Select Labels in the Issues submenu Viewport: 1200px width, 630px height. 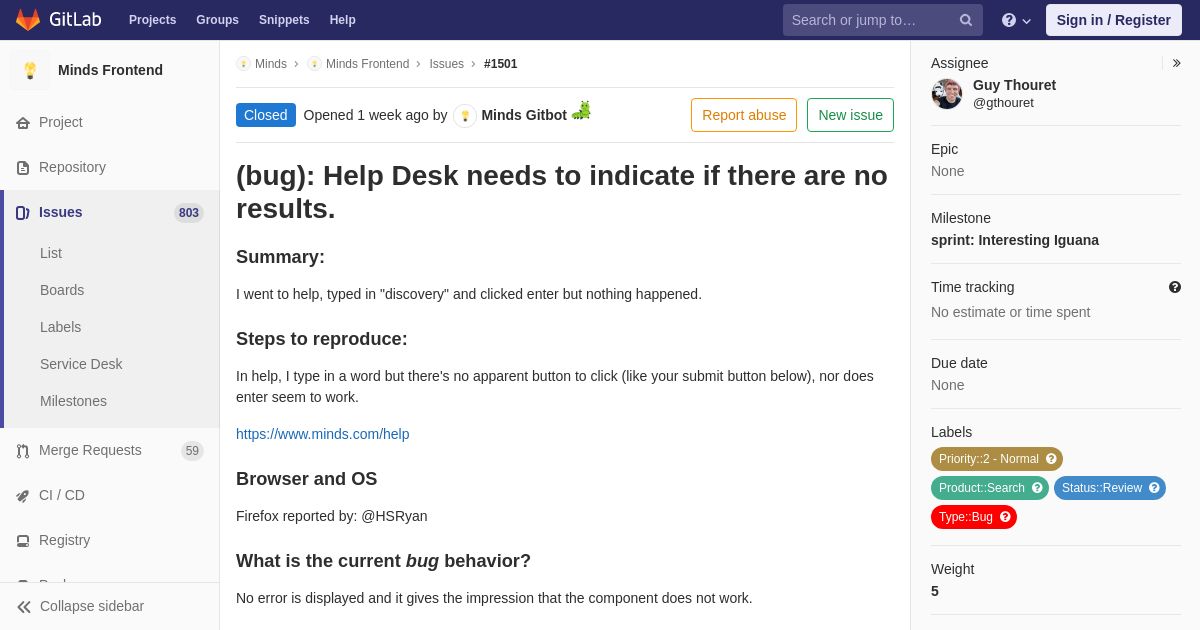[60, 327]
